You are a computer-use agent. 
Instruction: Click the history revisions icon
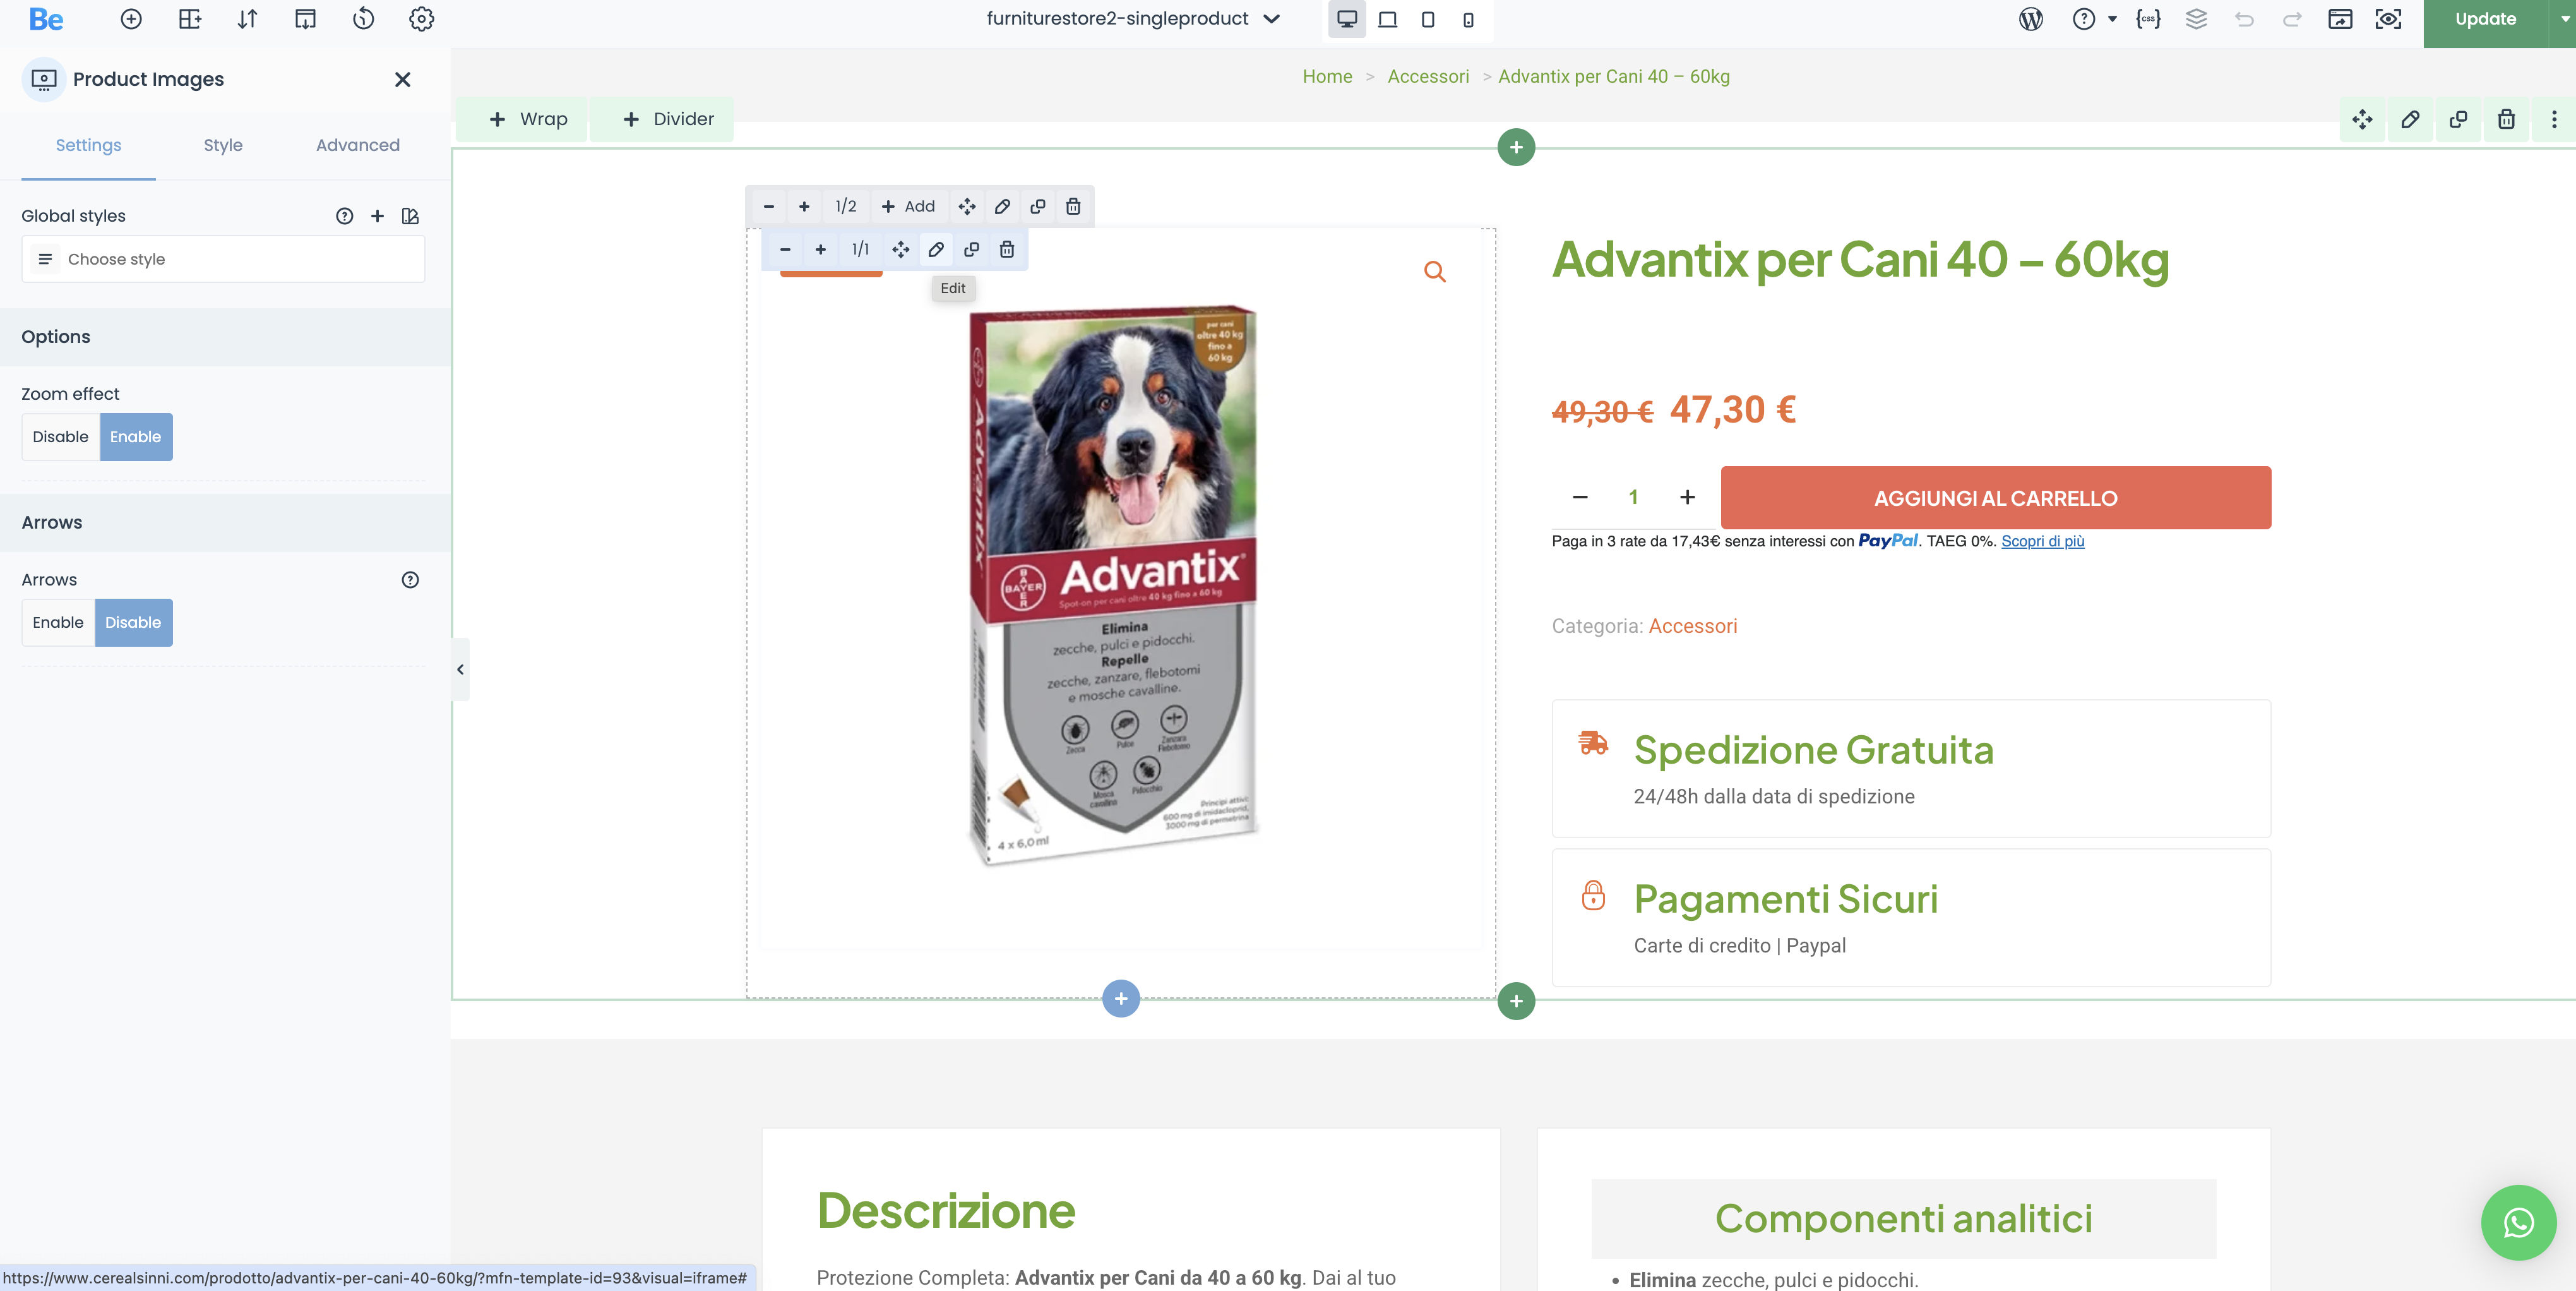click(x=363, y=19)
